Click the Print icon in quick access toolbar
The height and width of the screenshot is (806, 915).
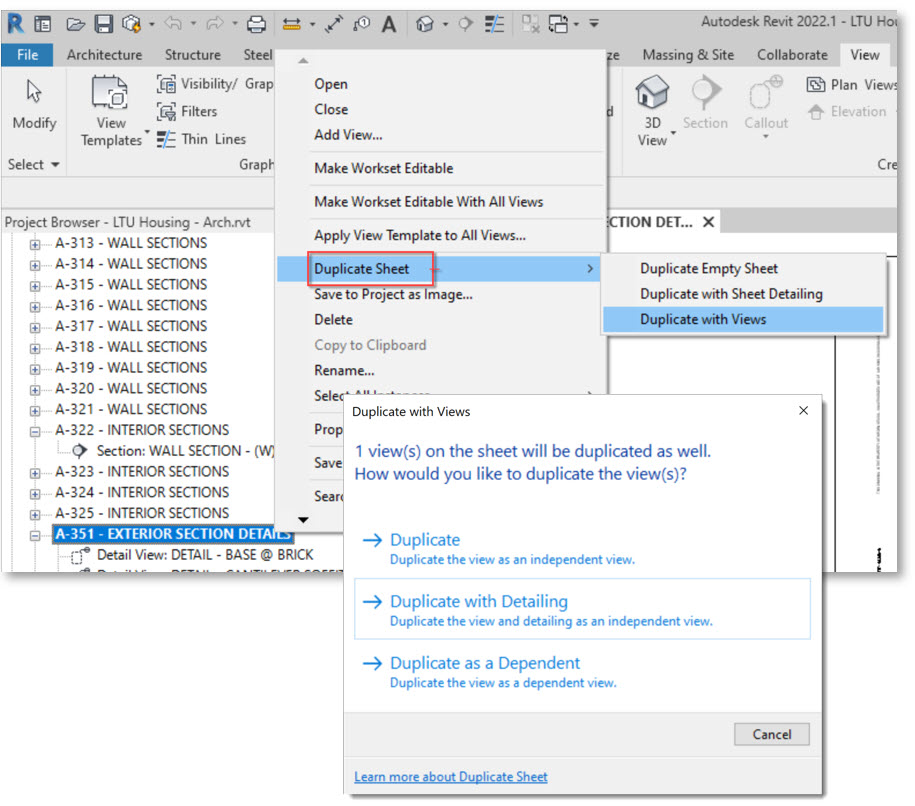pyautogui.click(x=256, y=24)
